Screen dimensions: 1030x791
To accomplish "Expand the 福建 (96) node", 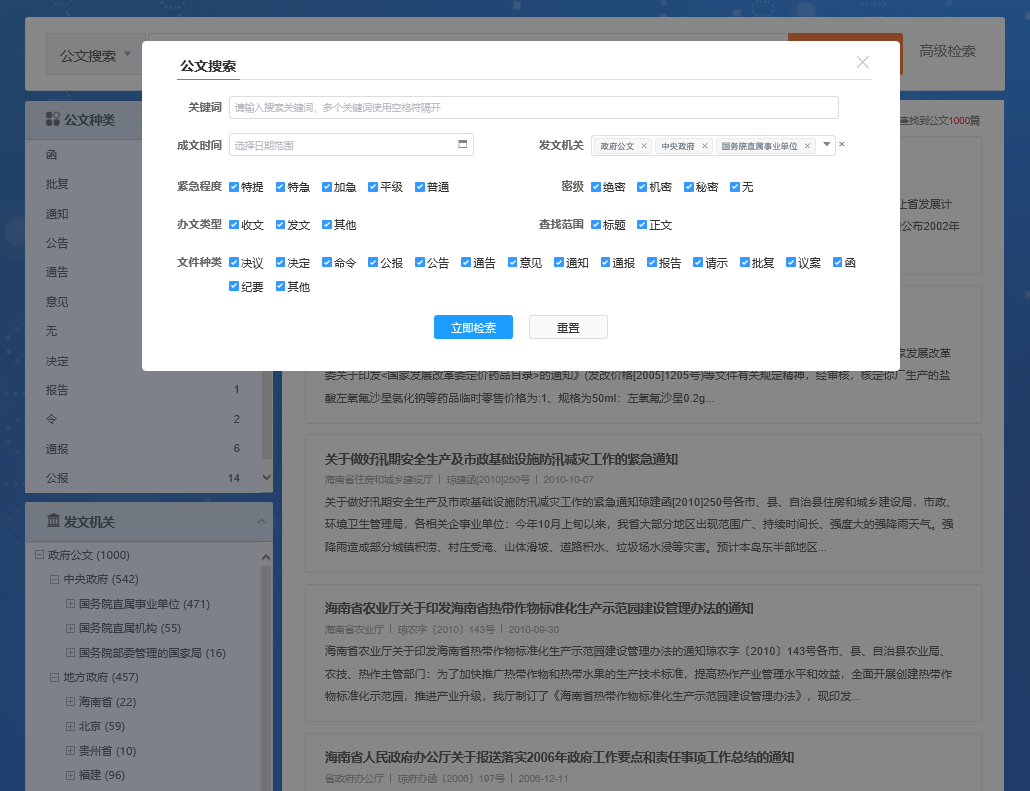I will pyautogui.click(x=70, y=775).
